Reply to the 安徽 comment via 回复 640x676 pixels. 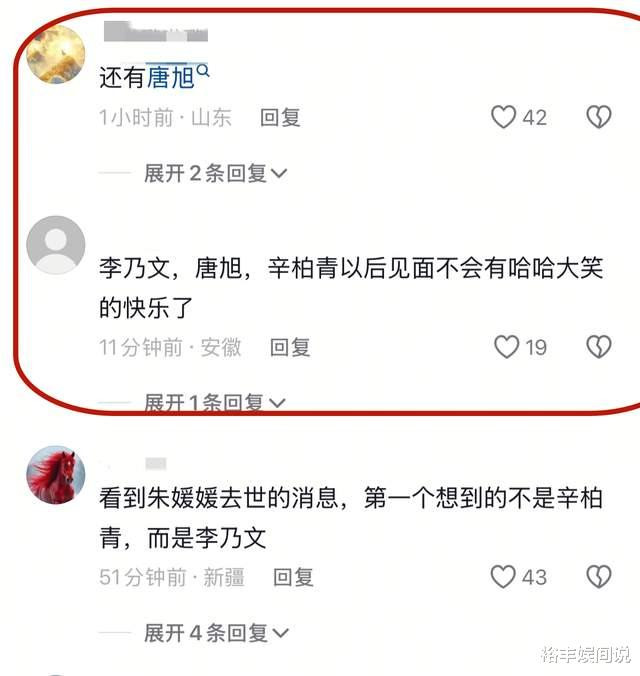coord(290,347)
